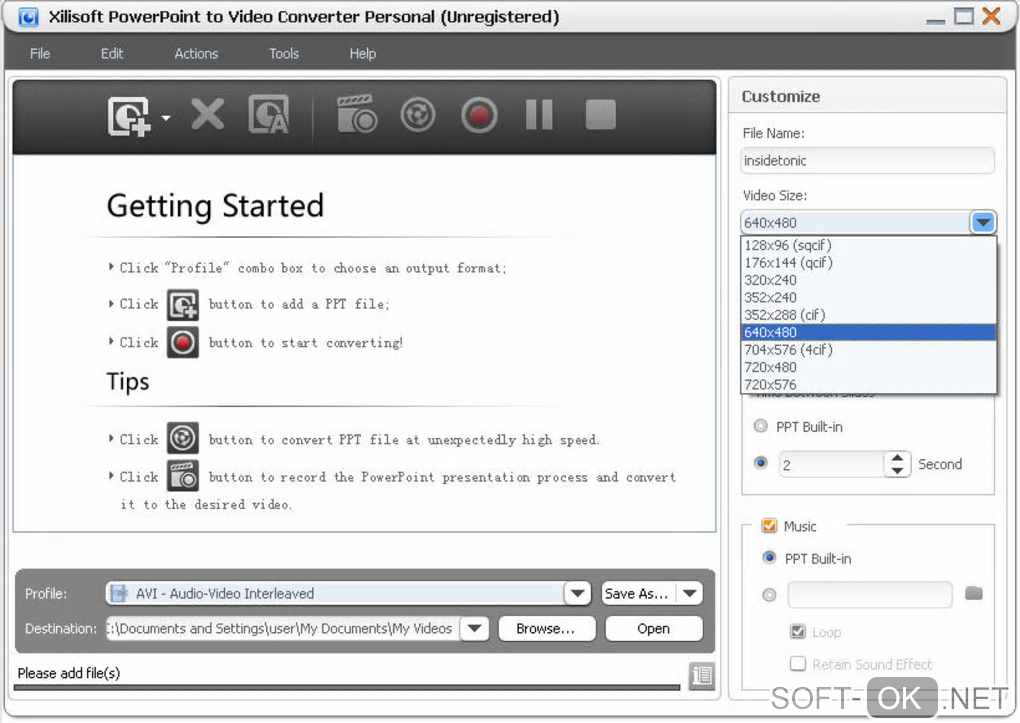The height and width of the screenshot is (723, 1020).
Task: Click the seconds value field
Action: (831, 465)
